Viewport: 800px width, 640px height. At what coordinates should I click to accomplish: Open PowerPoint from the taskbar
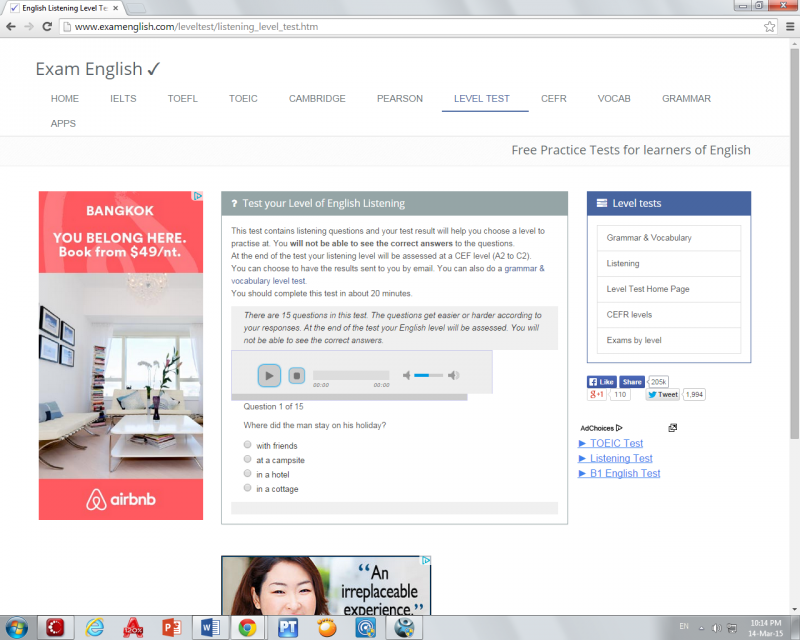[171, 627]
